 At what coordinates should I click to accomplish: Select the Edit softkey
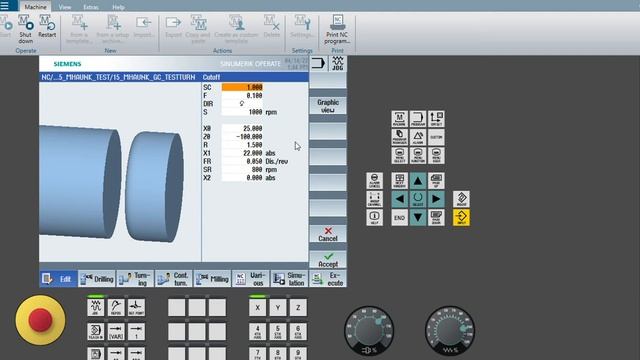pos(58,279)
